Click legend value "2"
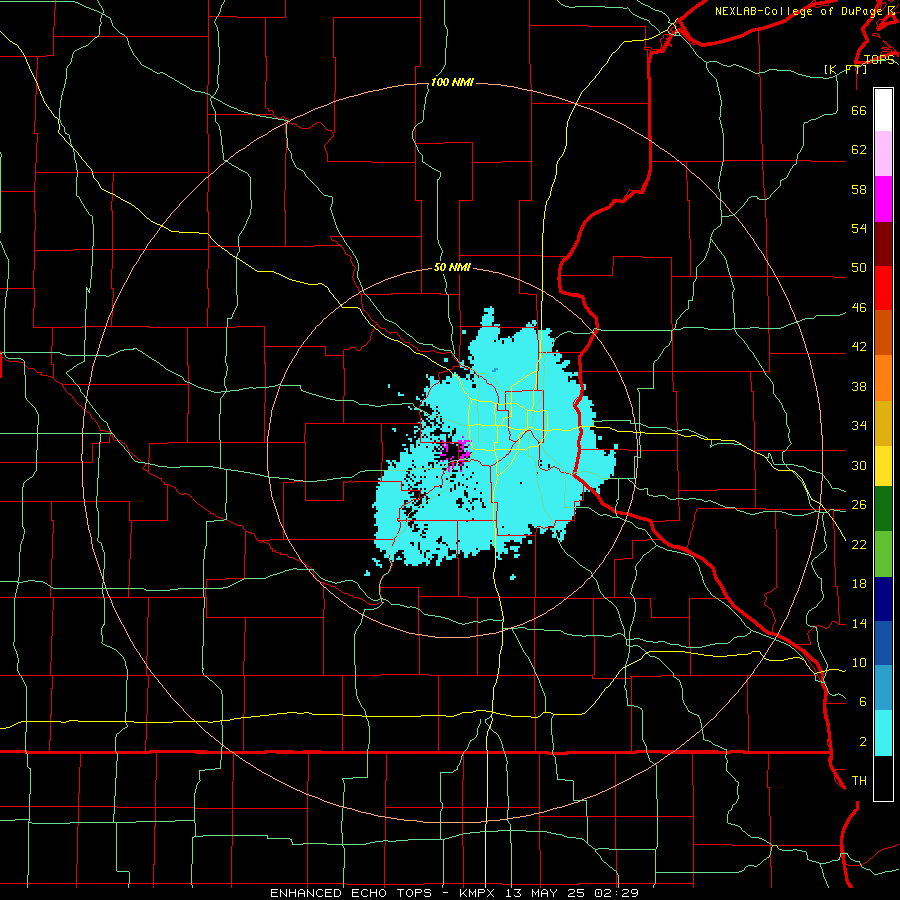The width and height of the screenshot is (900, 900). [863, 742]
